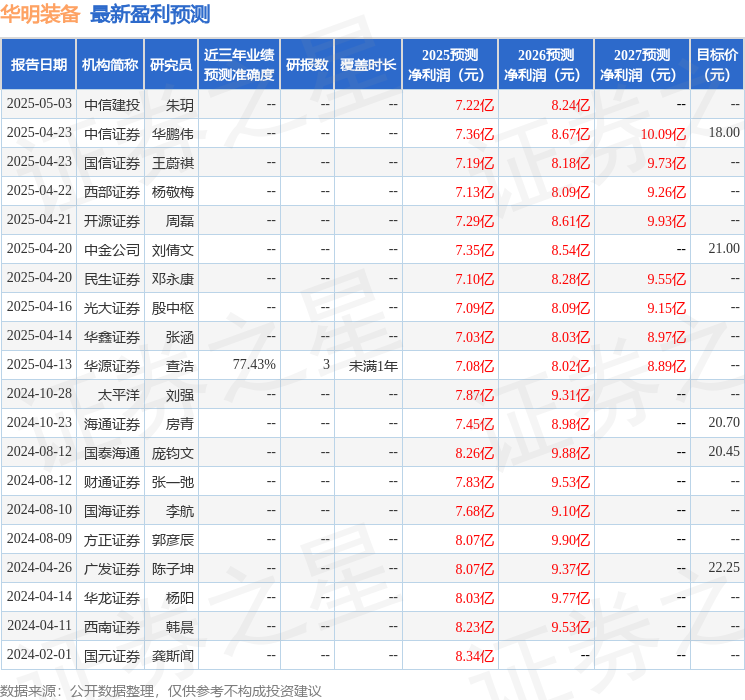Click analyst name 邓永康
This screenshot has height=700, width=745.
click(x=172, y=279)
